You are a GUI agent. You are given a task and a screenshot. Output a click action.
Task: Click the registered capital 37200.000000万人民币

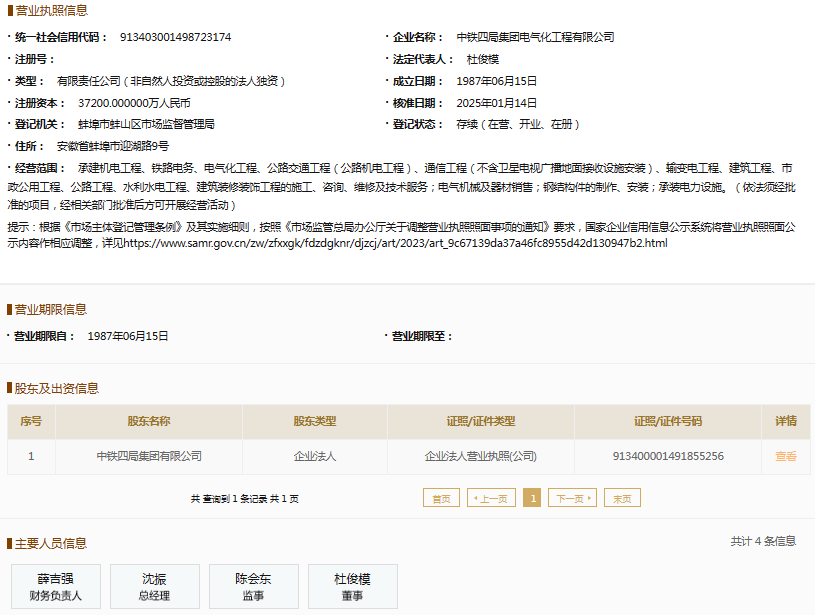[x=134, y=103]
